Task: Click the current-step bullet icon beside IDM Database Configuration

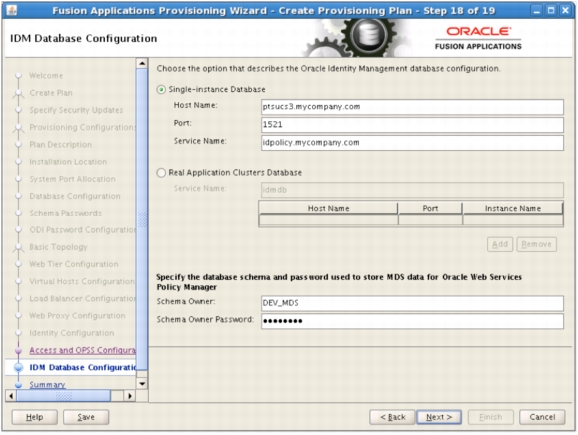Action: [18, 368]
